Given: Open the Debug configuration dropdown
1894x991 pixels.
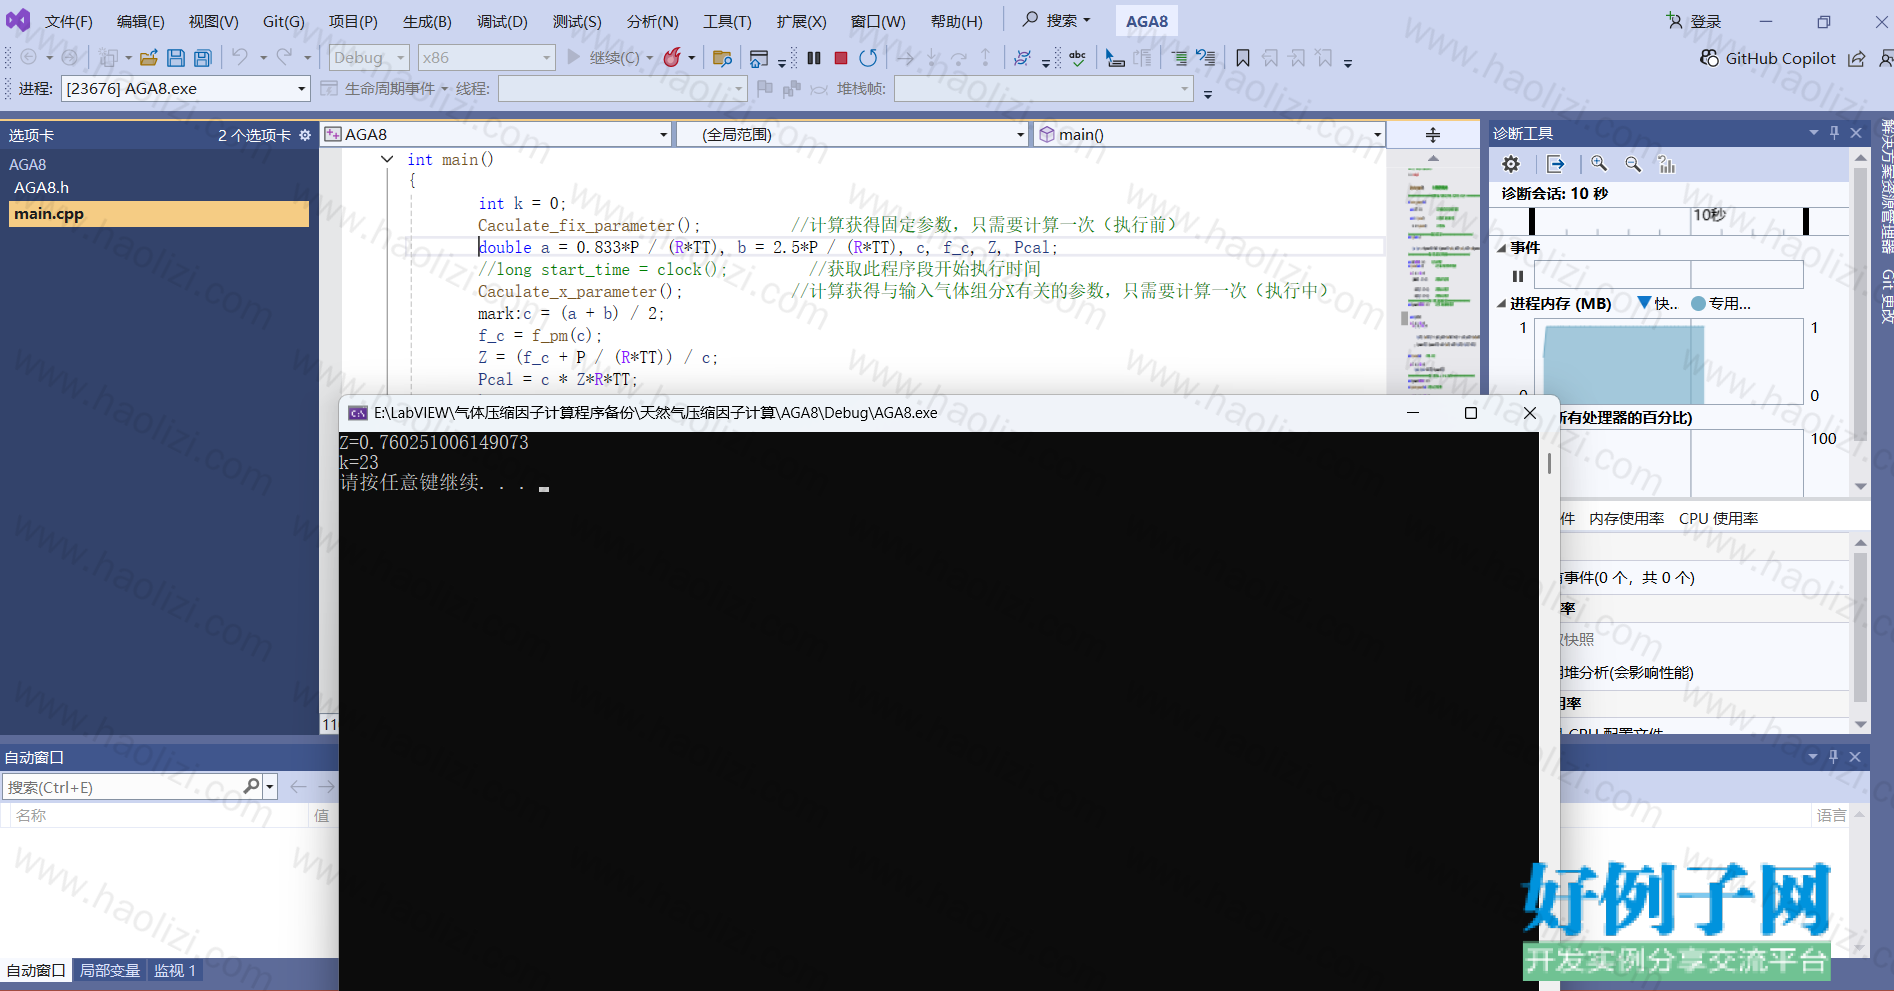Looking at the screenshot, I should (x=369, y=58).
